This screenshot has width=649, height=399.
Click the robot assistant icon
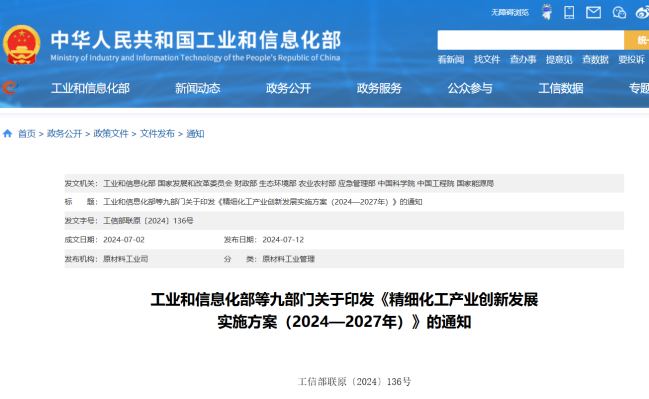[x=547, y=12]
